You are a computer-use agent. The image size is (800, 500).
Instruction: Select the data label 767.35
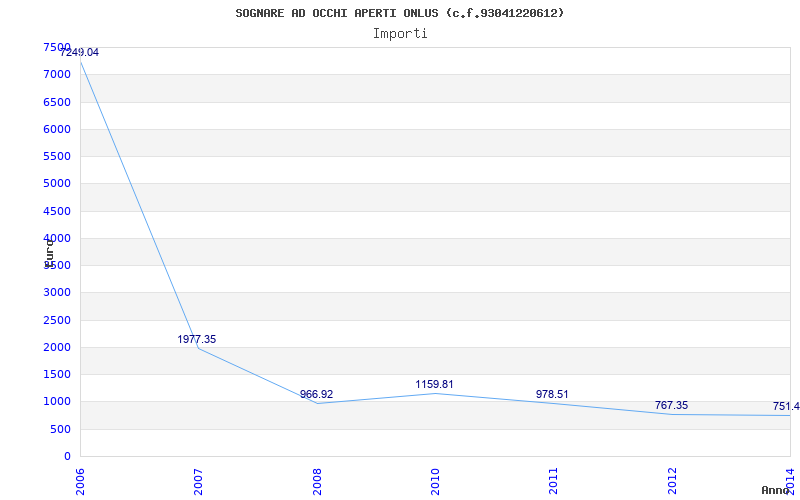click(x=671, y=406)
